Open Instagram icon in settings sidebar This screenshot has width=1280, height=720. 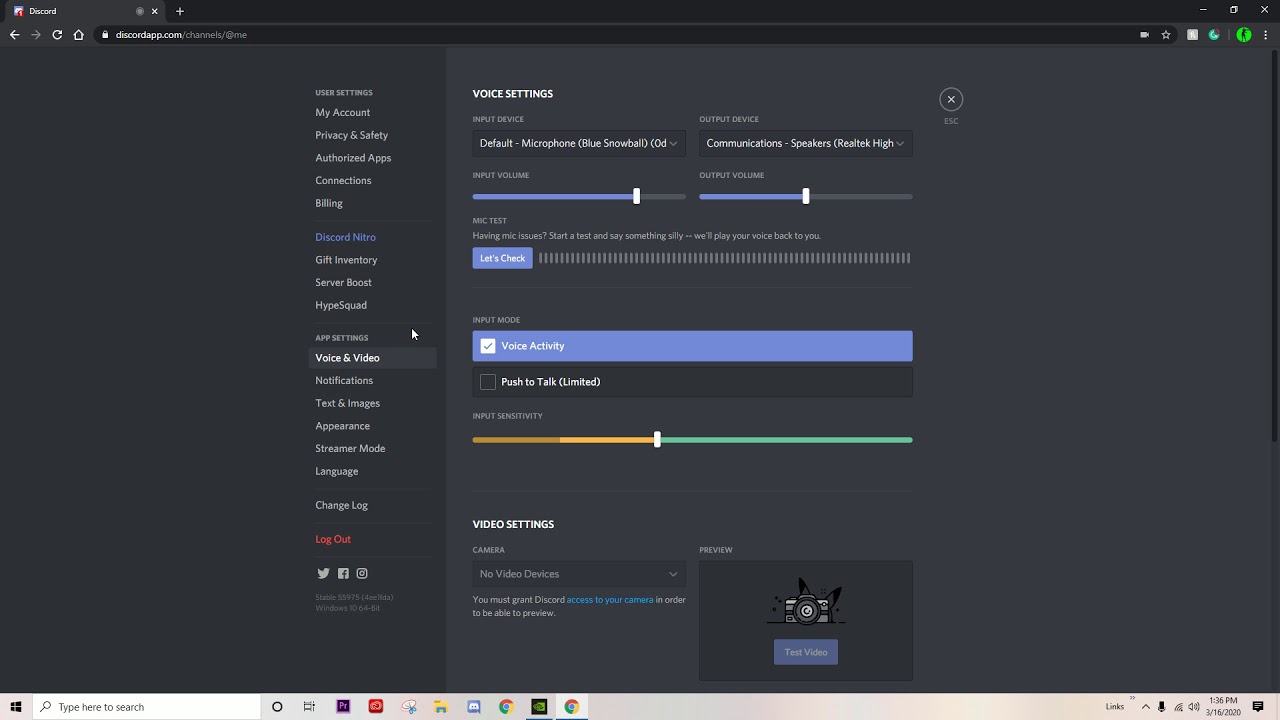coord(362,573)
